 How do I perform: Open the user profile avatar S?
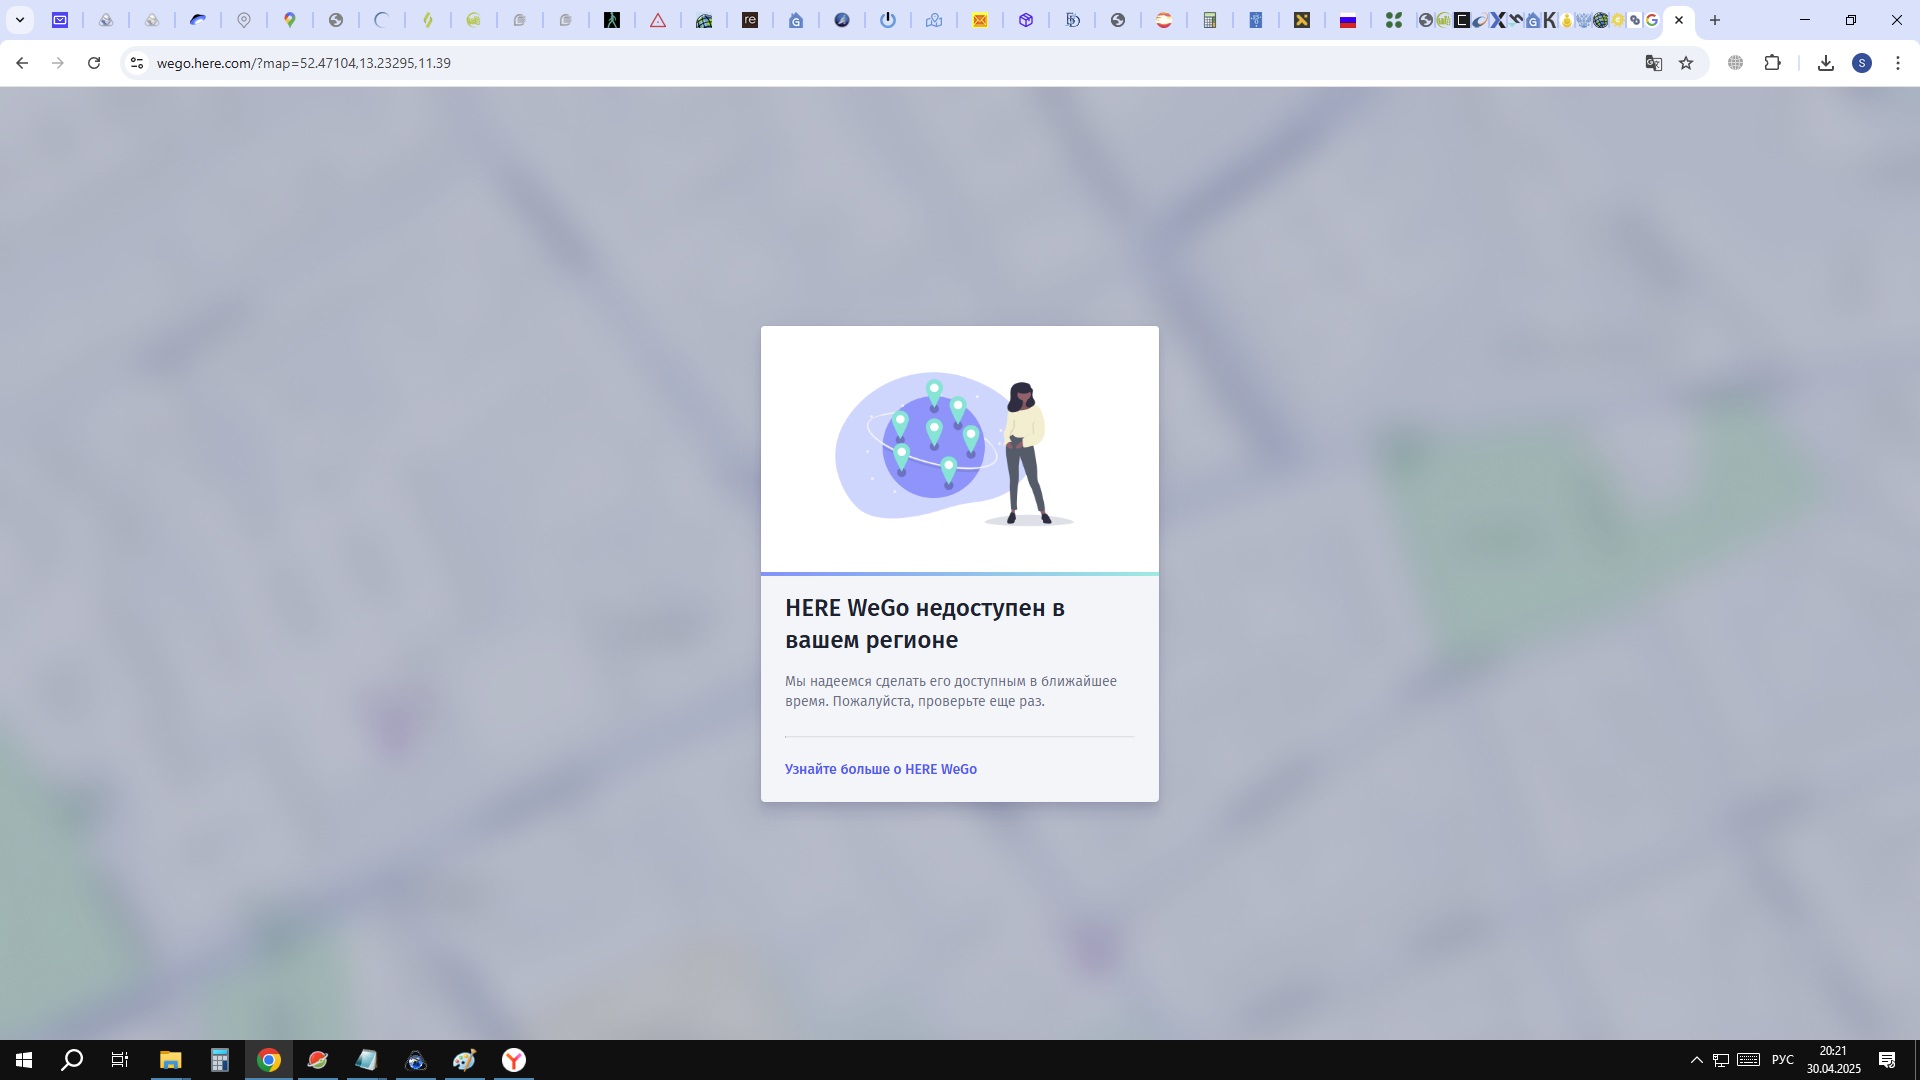point(1861,63)
